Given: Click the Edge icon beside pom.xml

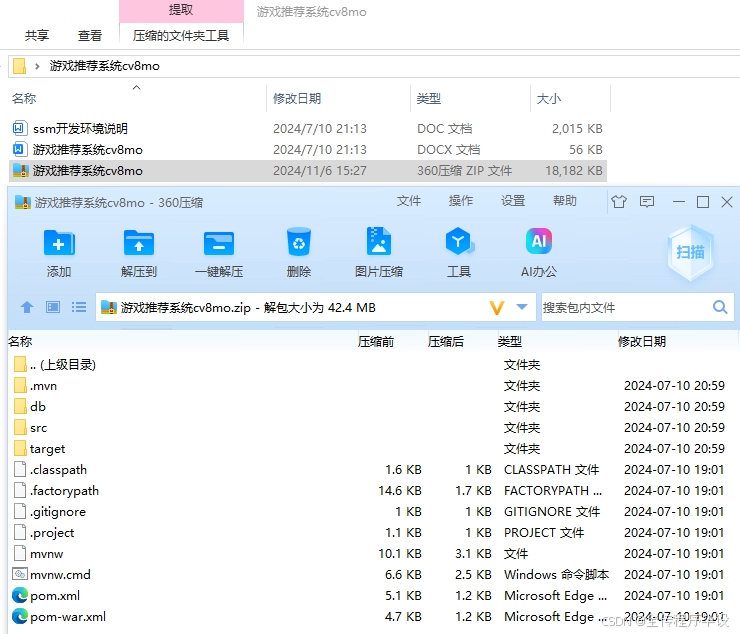Looking at the screenshot, I should tap(20, 596).
